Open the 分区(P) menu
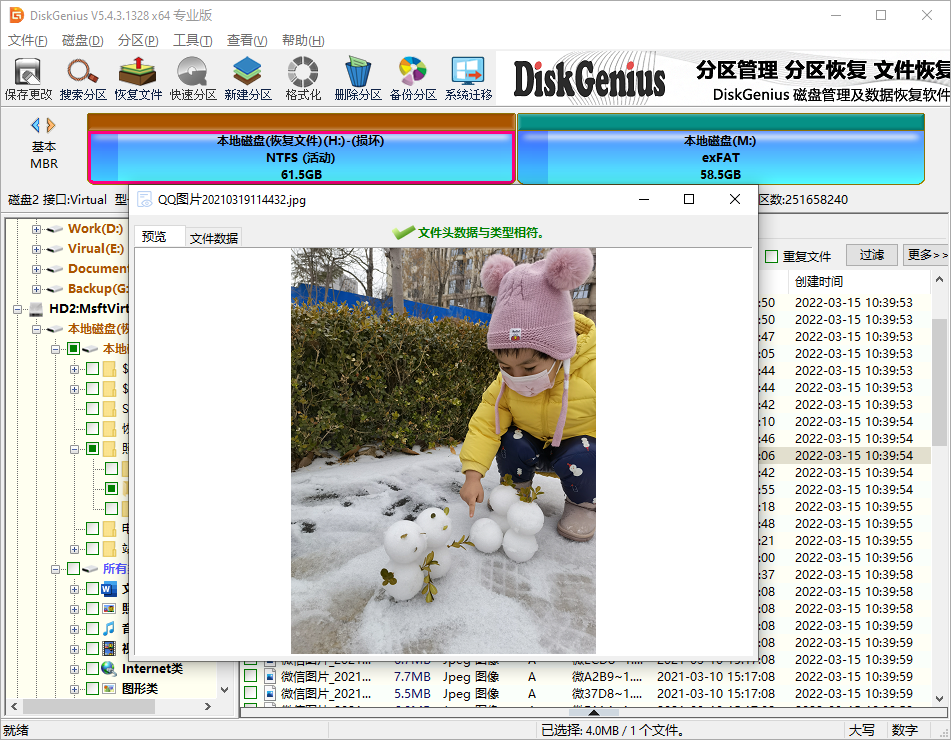Screen dimensions: 951x740 pyautogui.click(x=138, y=41)
